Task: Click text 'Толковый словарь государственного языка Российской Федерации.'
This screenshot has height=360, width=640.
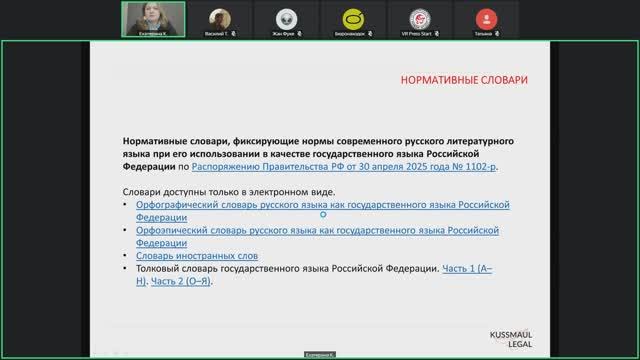Action: (x=287, y=269)
